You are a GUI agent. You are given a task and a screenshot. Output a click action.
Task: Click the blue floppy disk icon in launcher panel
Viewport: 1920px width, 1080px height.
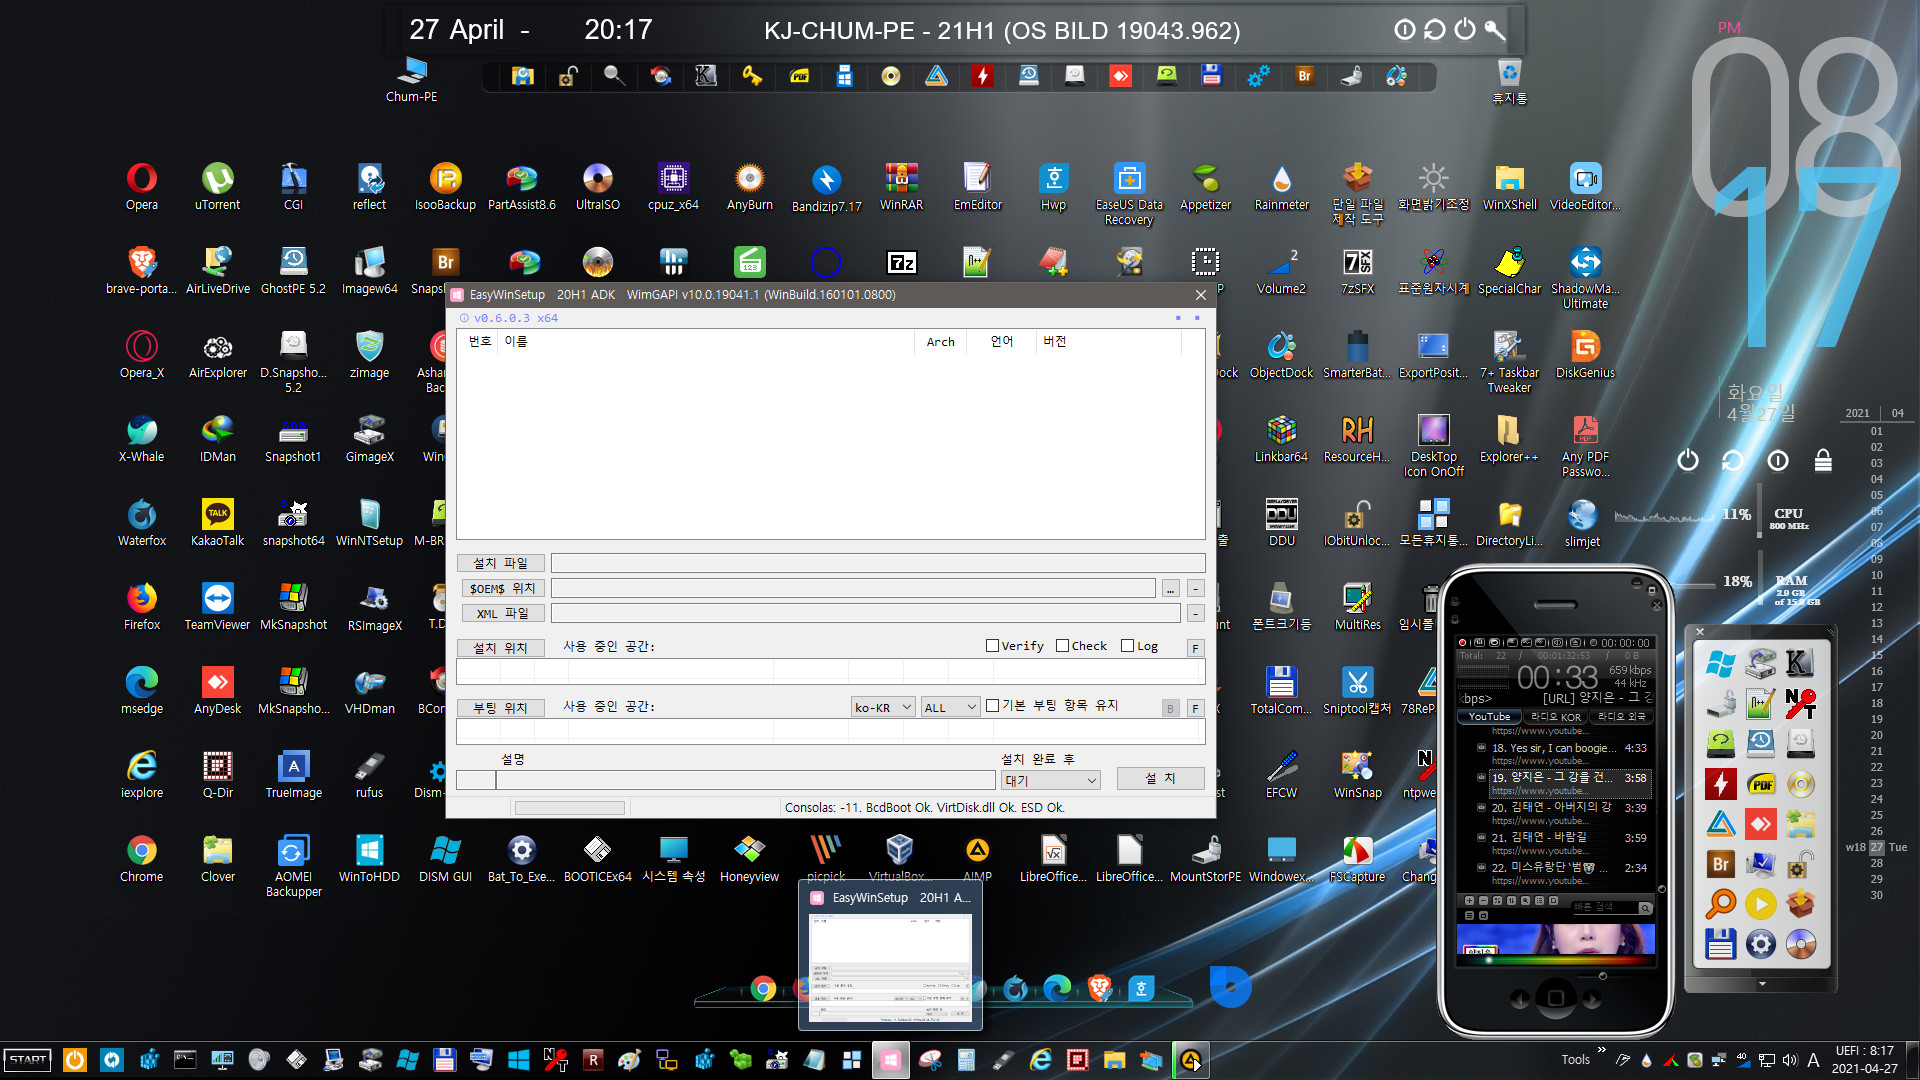point(1720,944)
